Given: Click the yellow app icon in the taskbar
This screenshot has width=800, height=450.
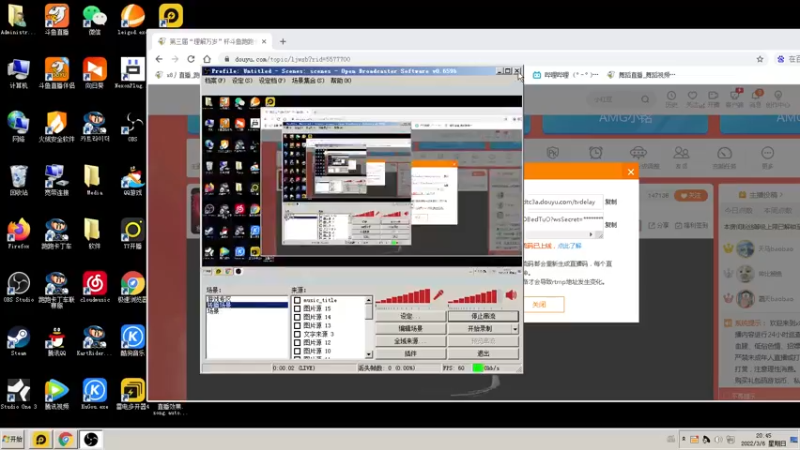Looking at the screenshot, I should pos(40,439).
